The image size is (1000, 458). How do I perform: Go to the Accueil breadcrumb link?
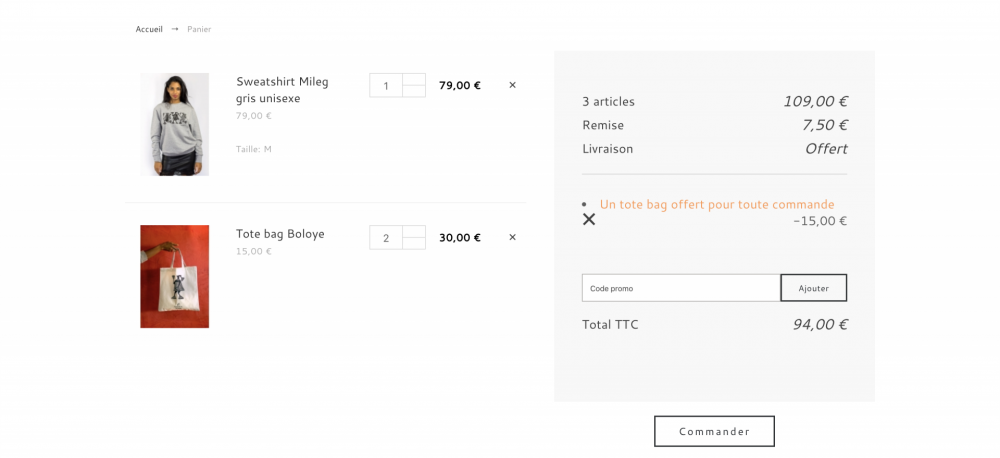[x=149, y=29]
